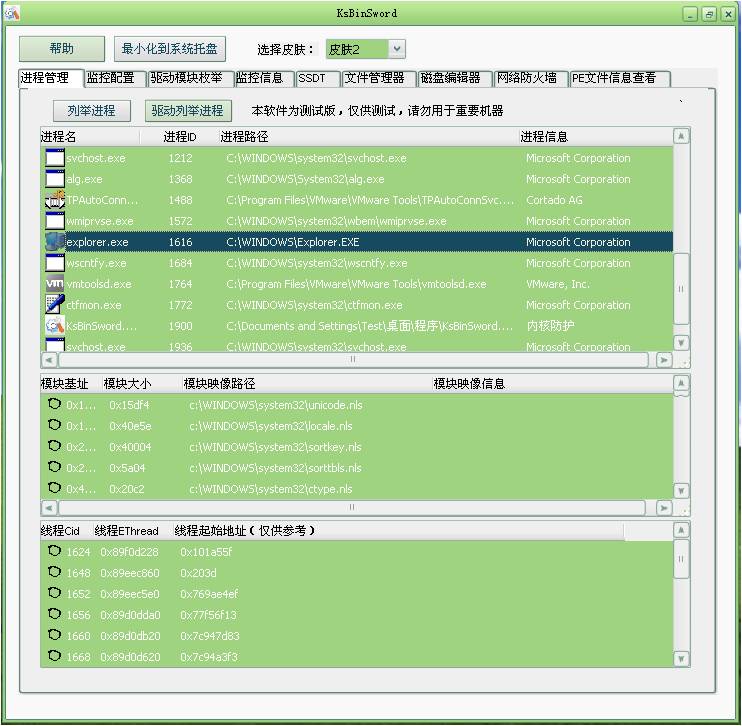Switch to the 进程管理 tab

click(x=51, y=78)
